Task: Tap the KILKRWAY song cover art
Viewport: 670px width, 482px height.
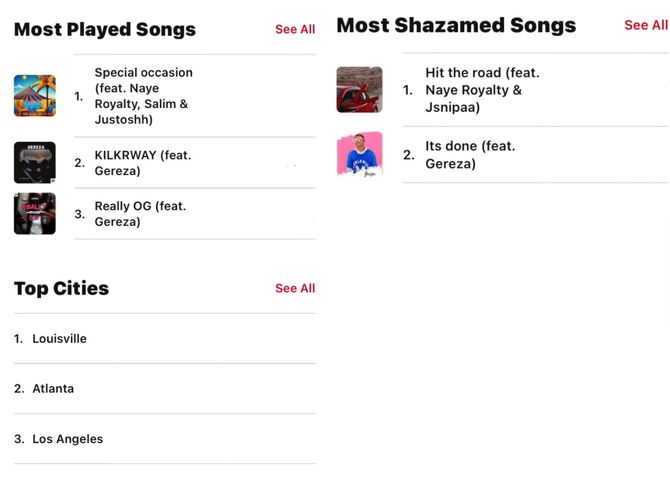Action: [35, 162]
